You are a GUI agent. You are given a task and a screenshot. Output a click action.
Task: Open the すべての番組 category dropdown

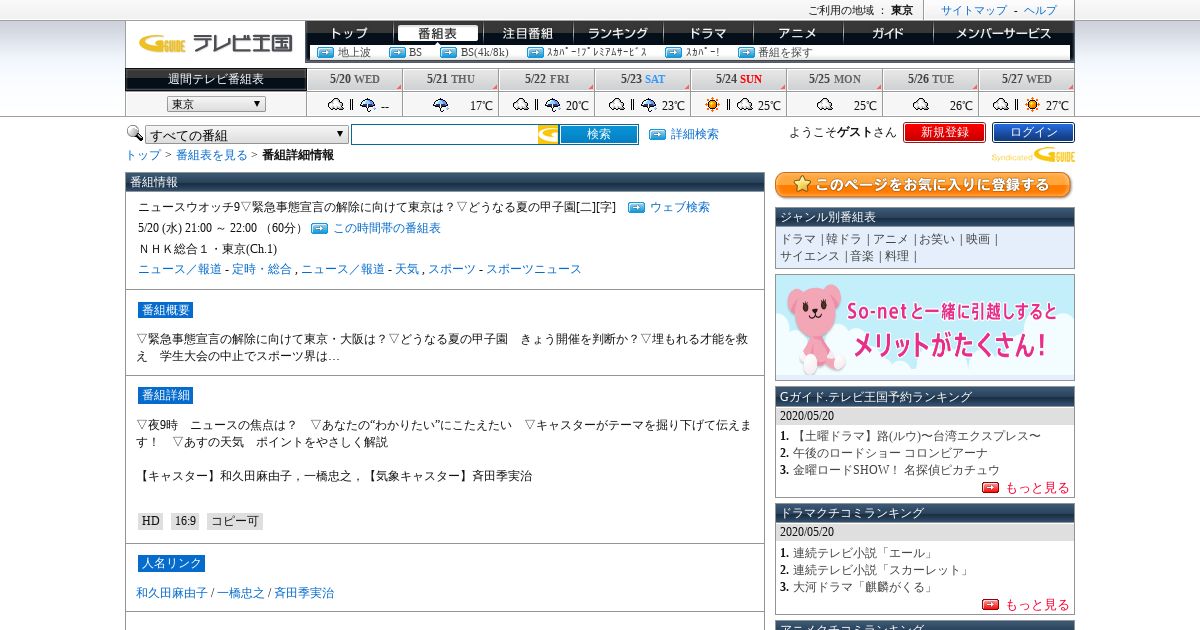(247, 135)
